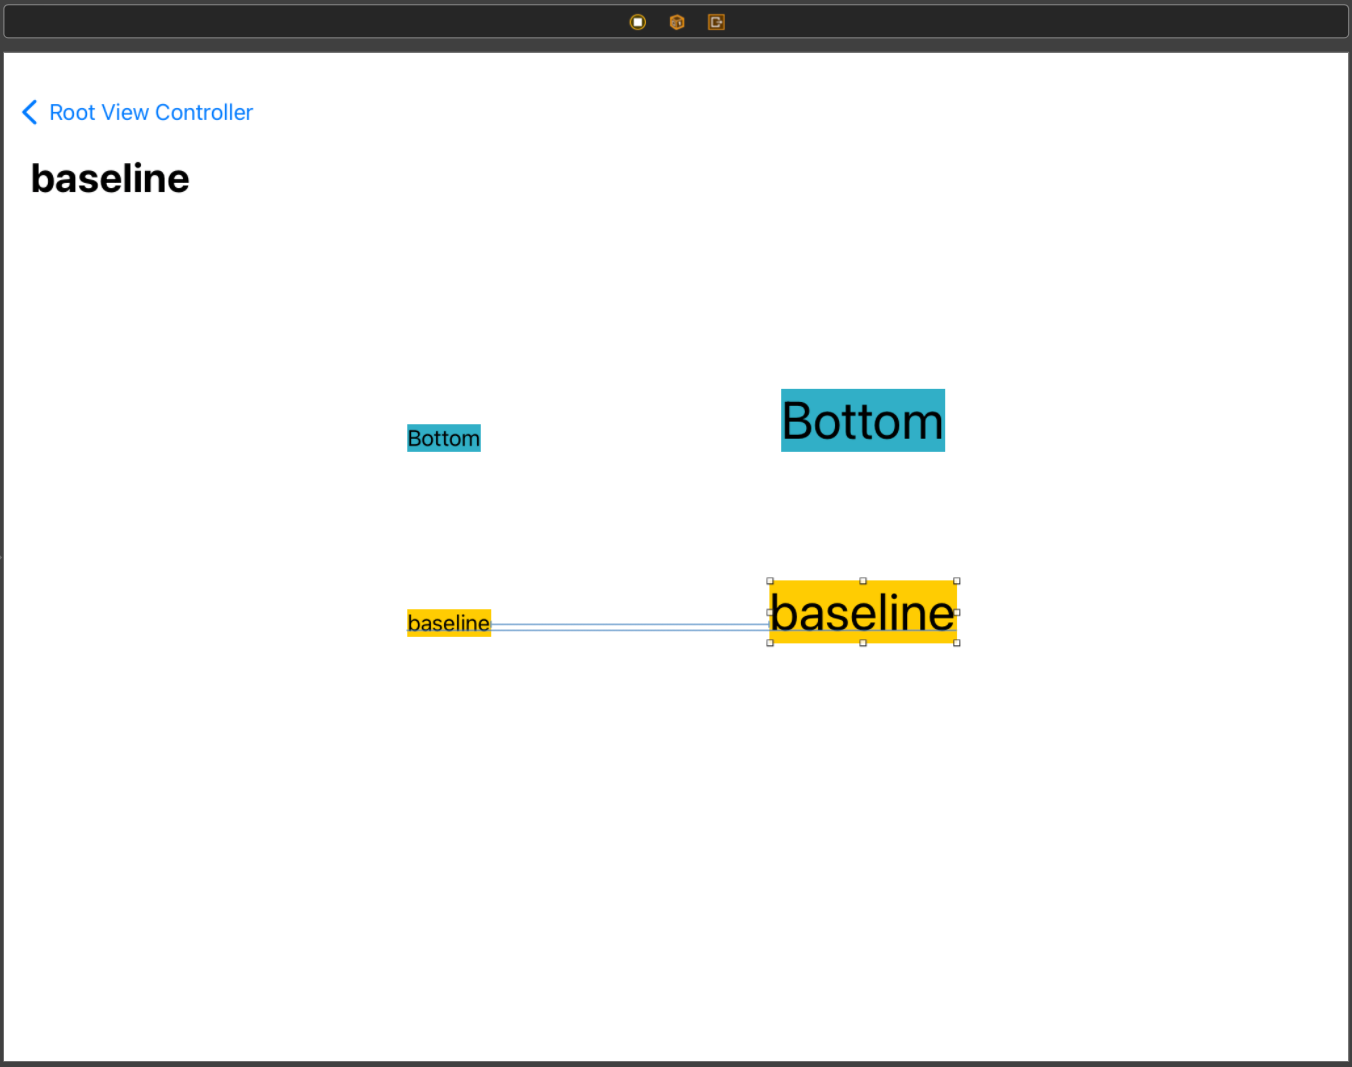The image size is (1352, 1067).
Task: Select the small yellow baseline label
Action: [449, 623]
